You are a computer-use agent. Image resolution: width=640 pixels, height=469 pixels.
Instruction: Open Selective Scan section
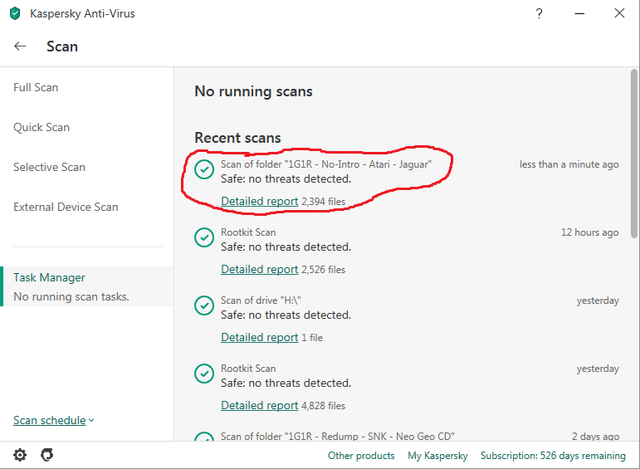[49, 167]
